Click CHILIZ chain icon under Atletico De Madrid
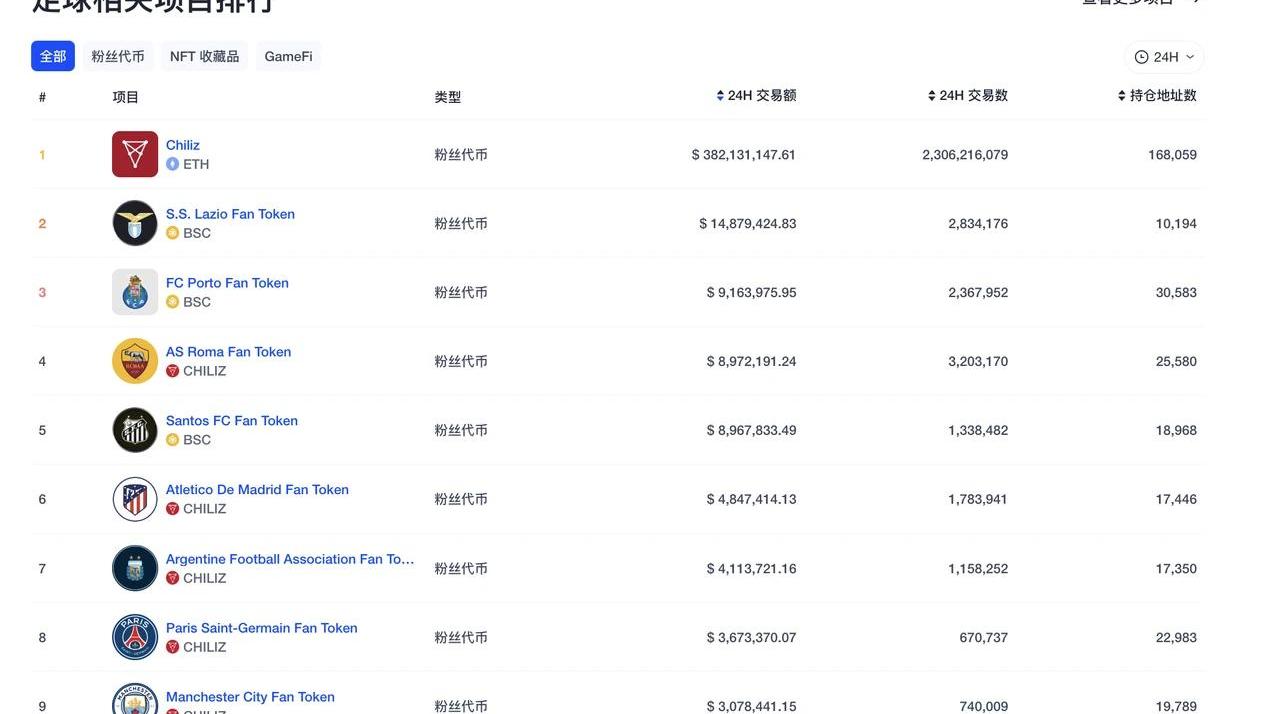Image resolution: width=1280 pixels, height=714 pixels. pos(172,509)
